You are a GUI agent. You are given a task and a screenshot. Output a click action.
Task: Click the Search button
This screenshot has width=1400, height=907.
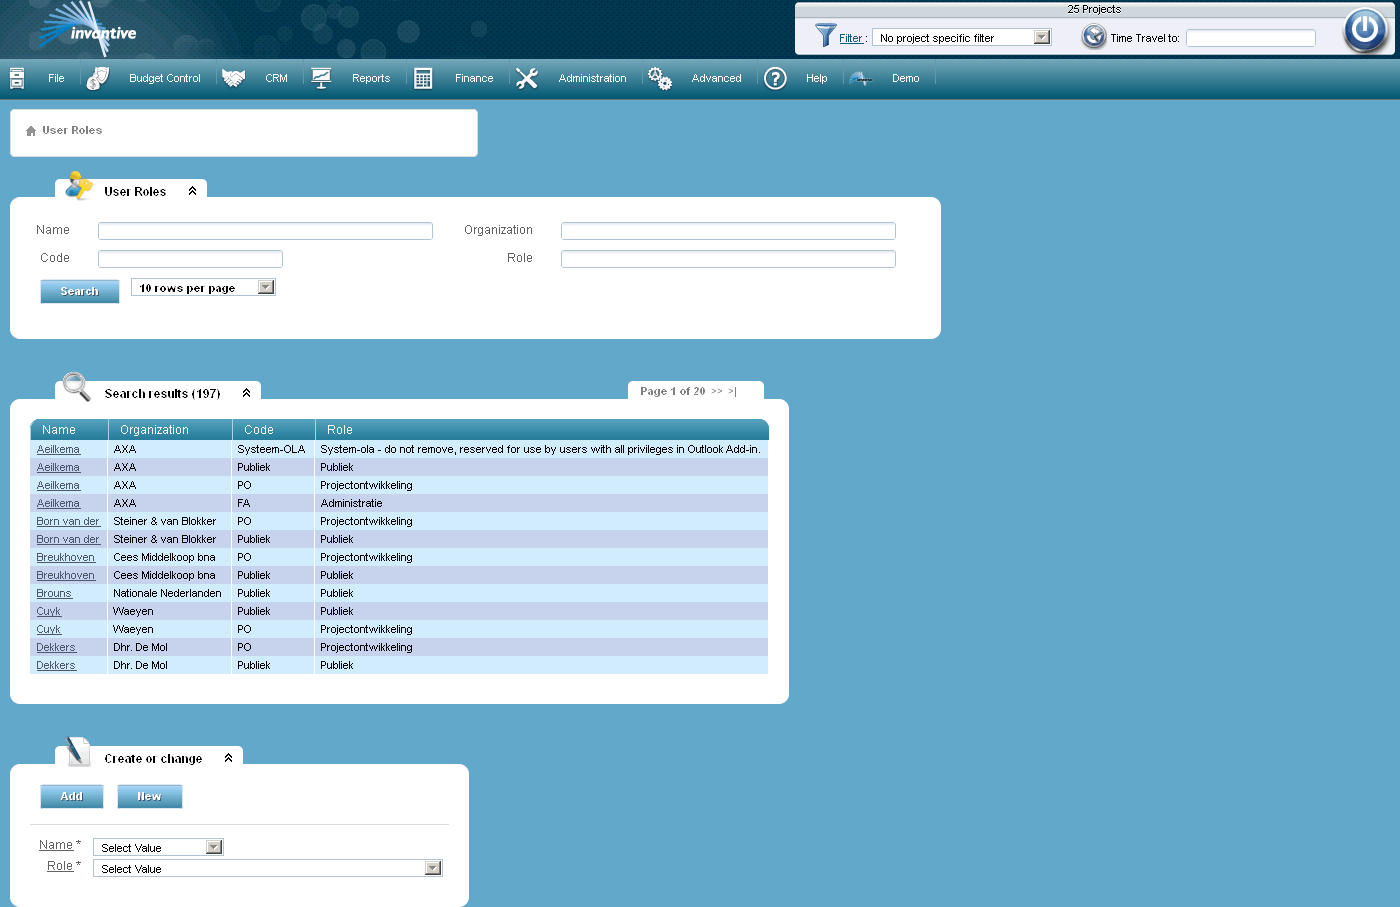pyautogui.click(x=80, y=291)
